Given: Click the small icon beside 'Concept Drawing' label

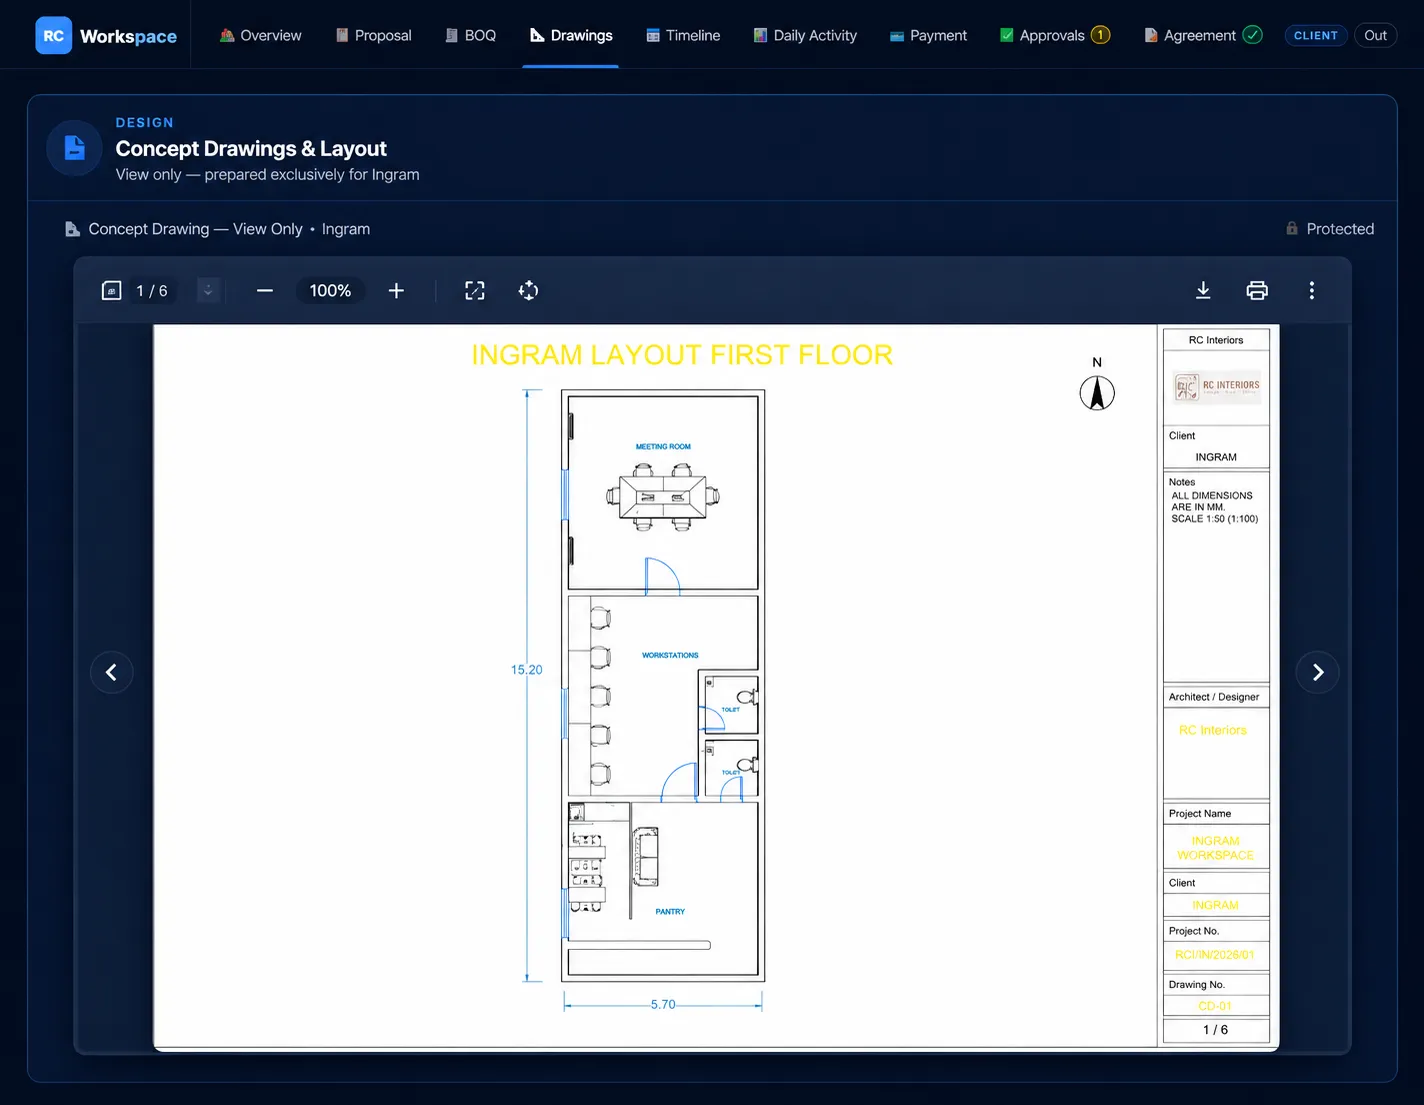Looking at the screenshot, I should click(x=72, y=229).
